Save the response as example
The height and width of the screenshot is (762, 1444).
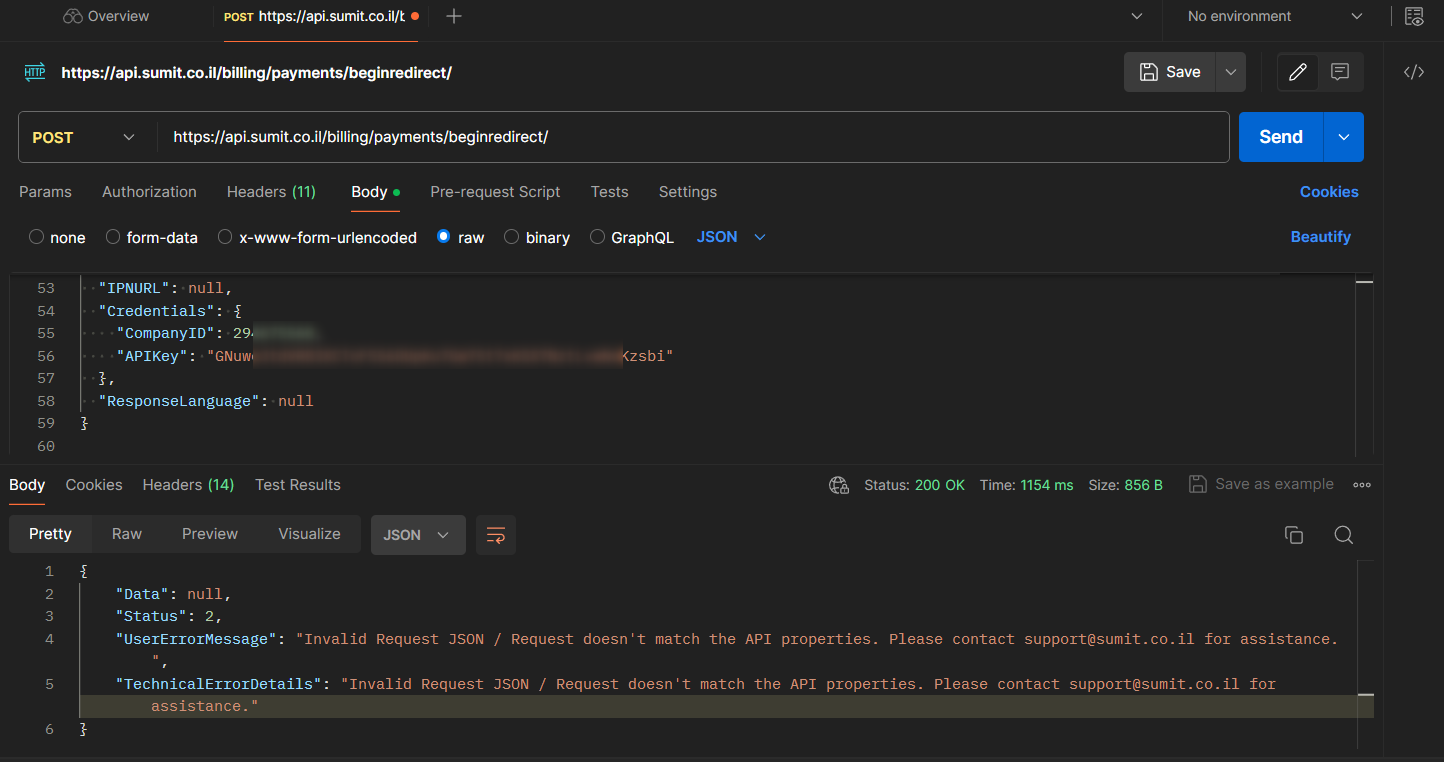[x=1261, y=484]
